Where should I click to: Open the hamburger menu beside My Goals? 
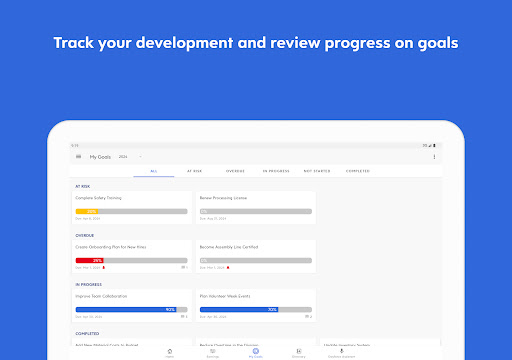(x=79, y=157)
